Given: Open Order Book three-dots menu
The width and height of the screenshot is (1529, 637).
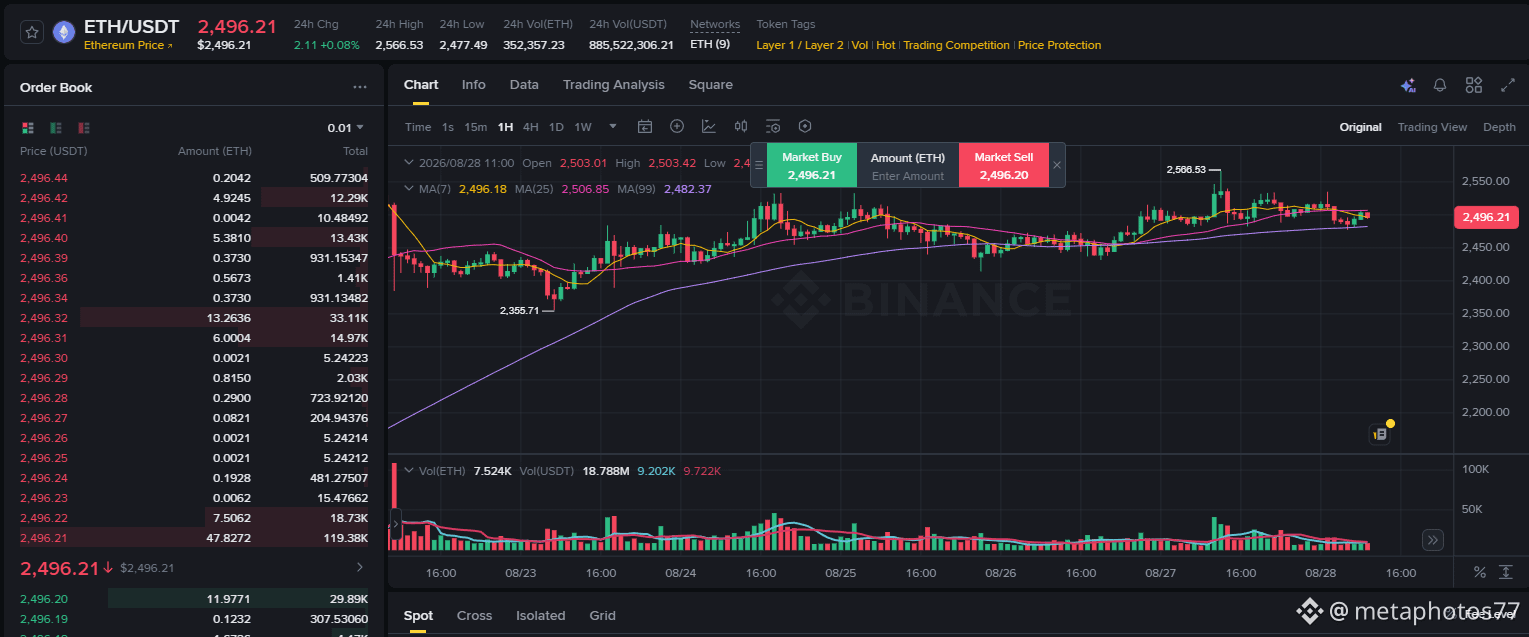Looking at the screenshot, I should [x=360, y=88].
